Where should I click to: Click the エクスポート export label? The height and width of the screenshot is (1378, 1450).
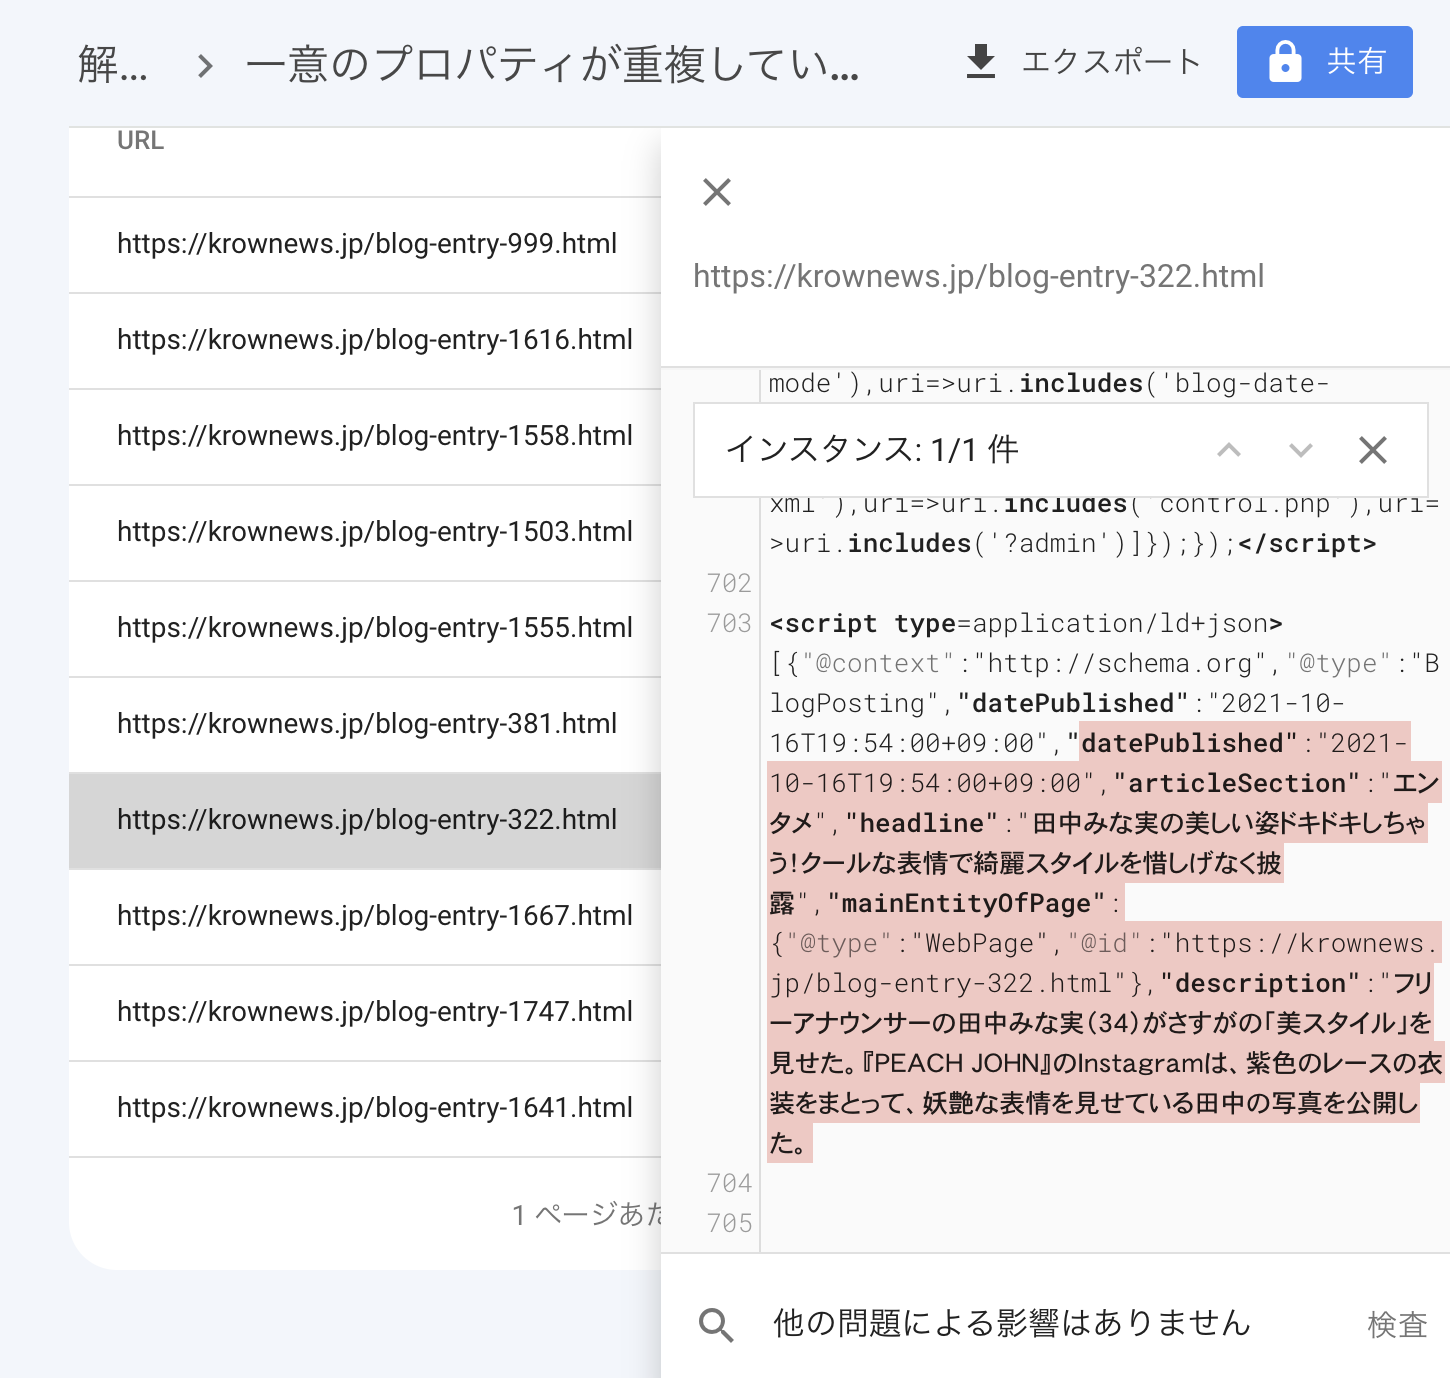tap(1110, 62)
